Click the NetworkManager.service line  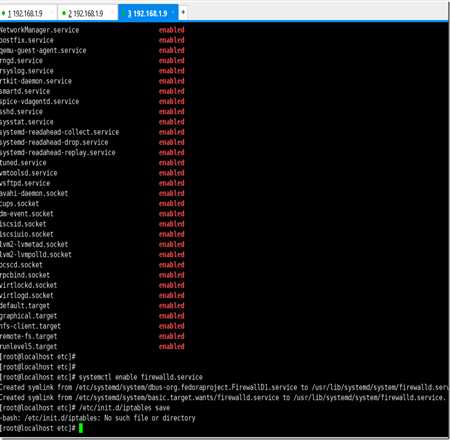pos(39,30)
